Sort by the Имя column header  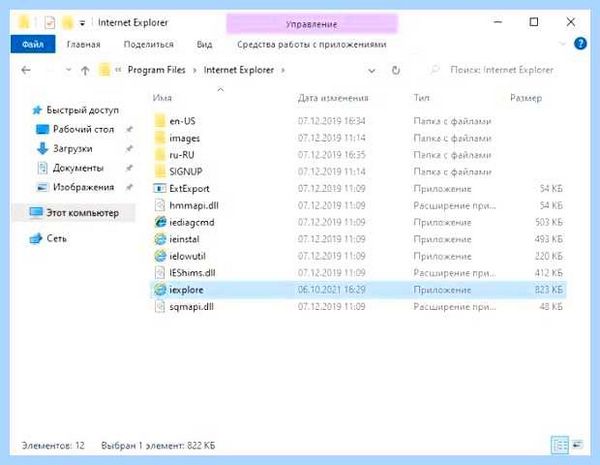click(162, 98)
